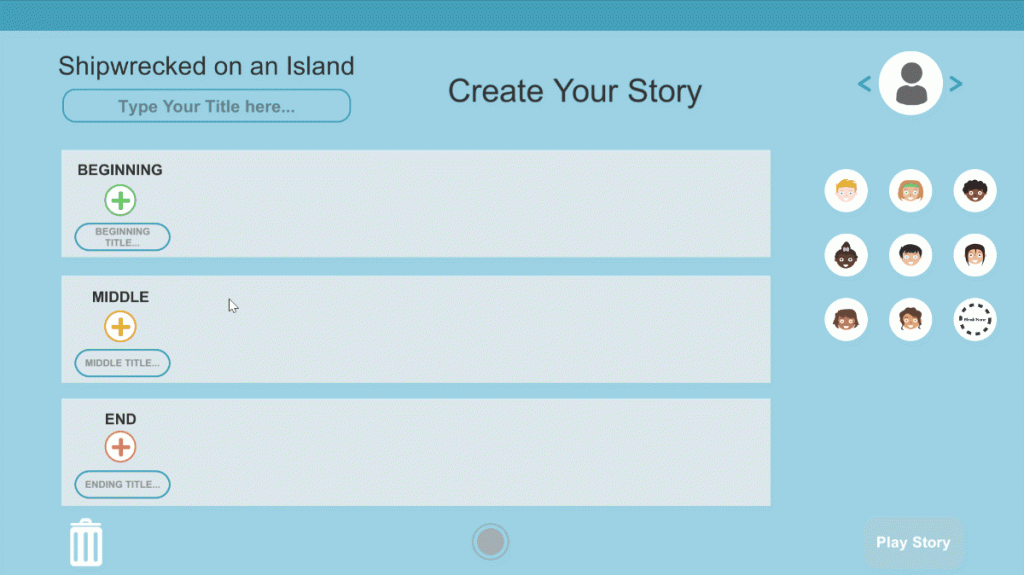Image resolution: width=1024 pixels, height=575 pixels.
Task: Select the girl with green headband avatar
Action: [x=910, y=191]
